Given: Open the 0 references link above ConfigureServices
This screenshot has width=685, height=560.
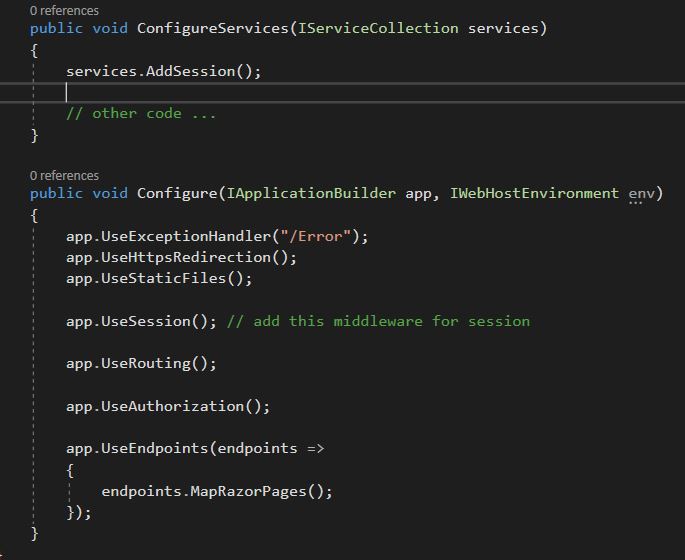Looking at the screenshot, I should coord(64,10).
